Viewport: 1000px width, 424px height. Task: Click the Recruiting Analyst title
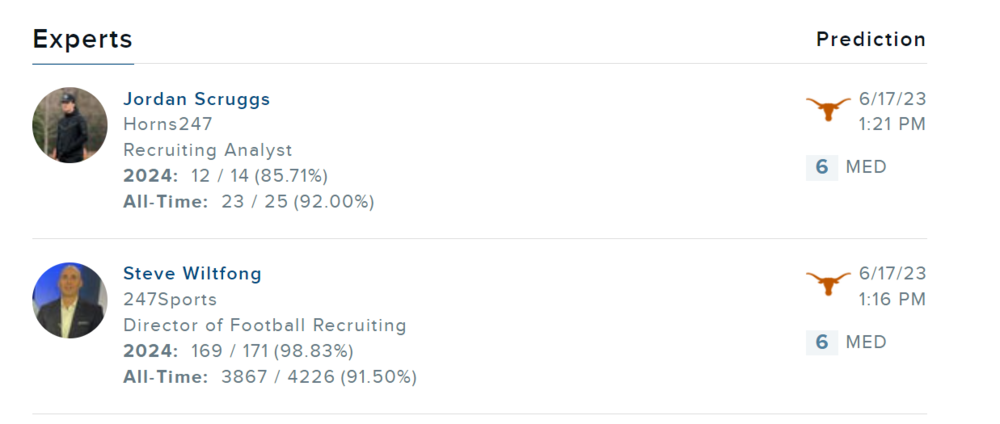coord(208,150)
